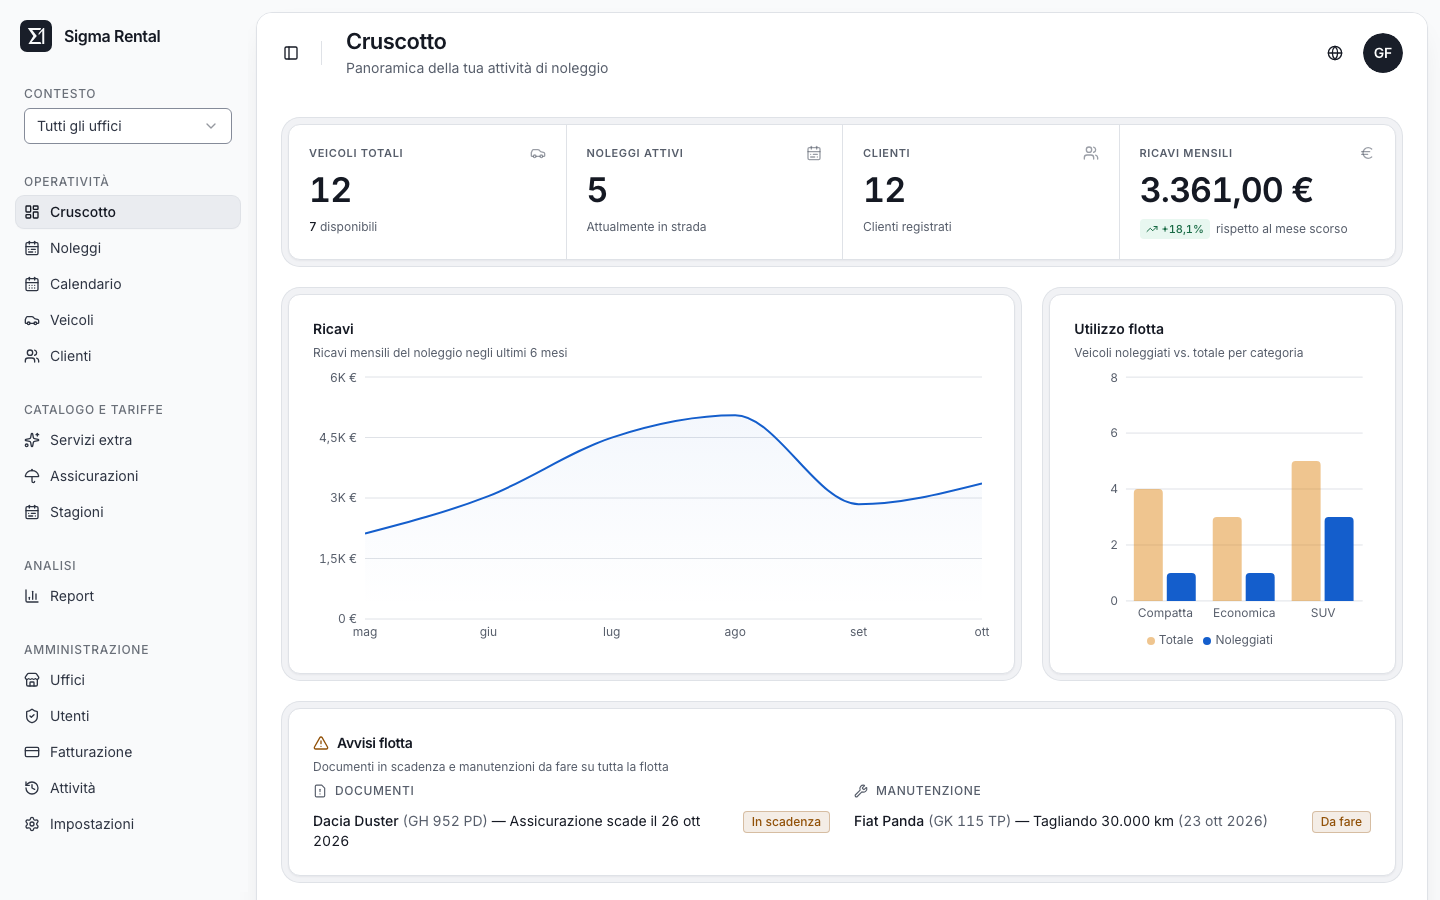View the Attività log
Screen dimensions: 1440x900
tap(128, 788)
